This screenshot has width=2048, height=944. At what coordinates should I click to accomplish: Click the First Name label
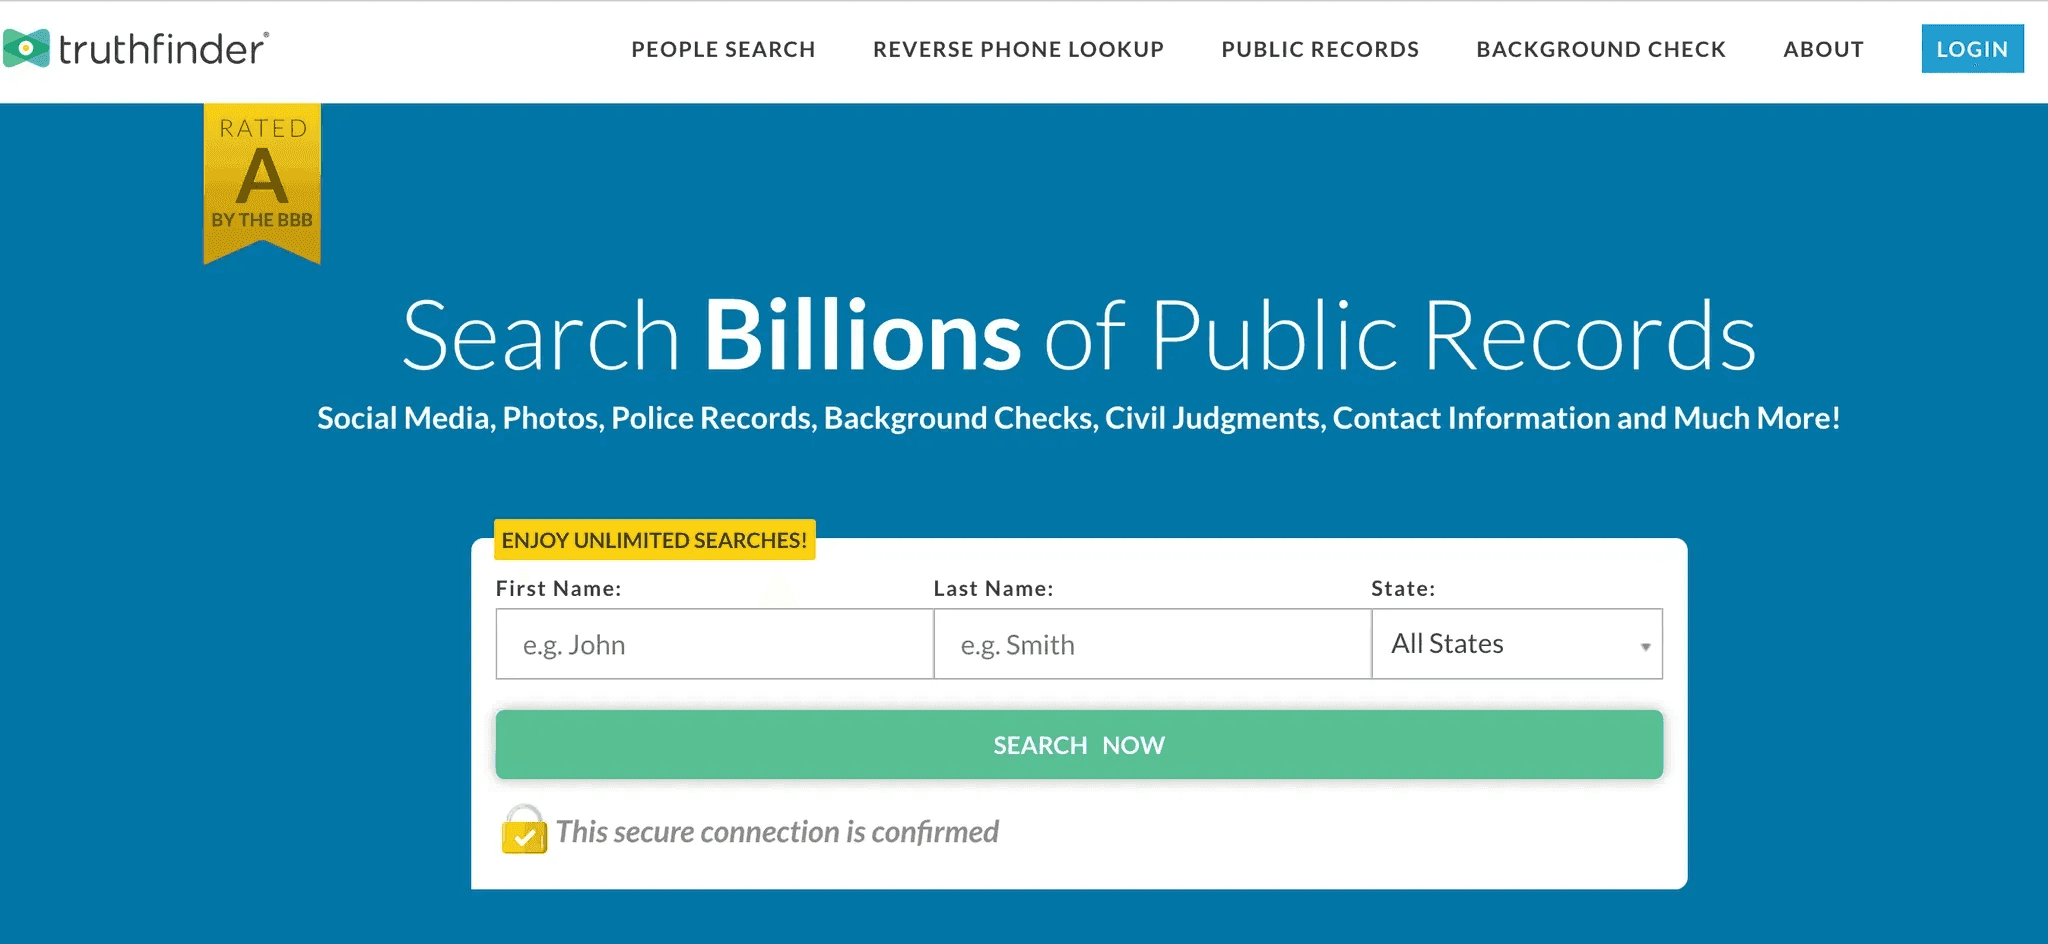tap(558, 589)
